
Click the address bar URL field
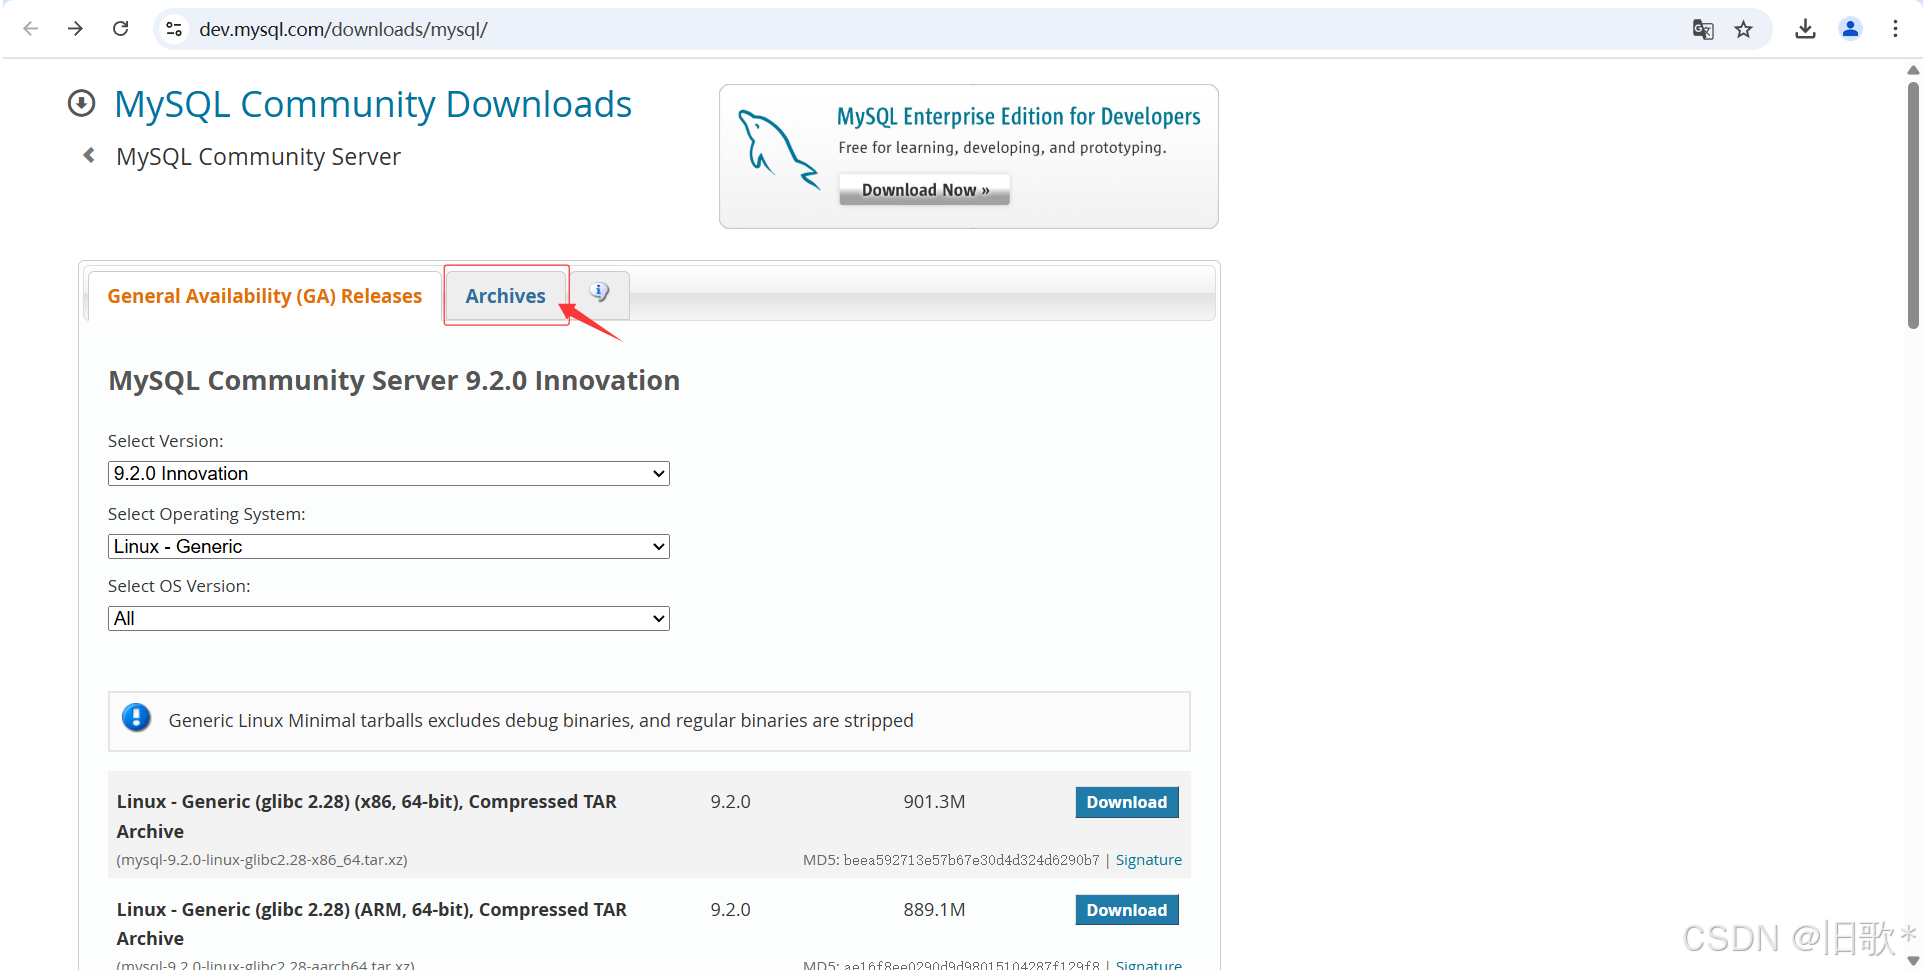[800, 29]
